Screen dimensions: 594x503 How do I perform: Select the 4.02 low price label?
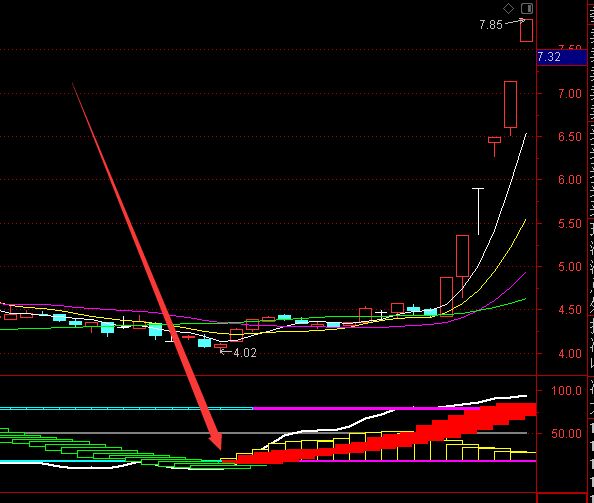[x=245, y=353]
